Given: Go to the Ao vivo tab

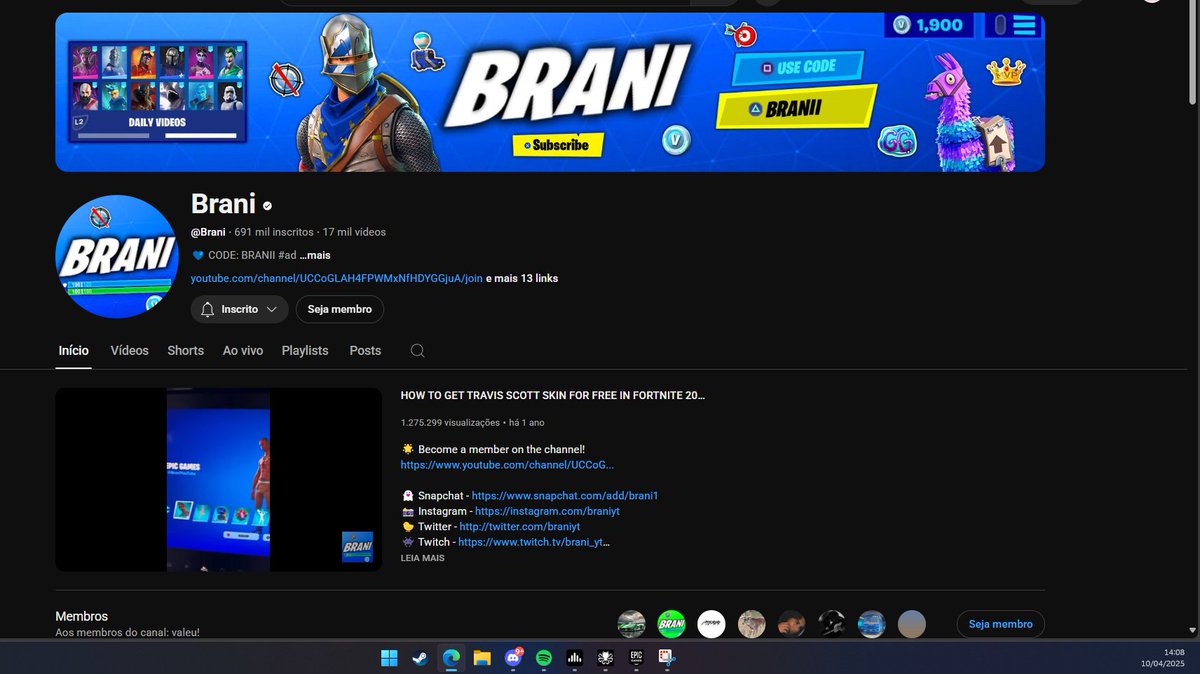Looking at the screenshot, I should [243, 351].
